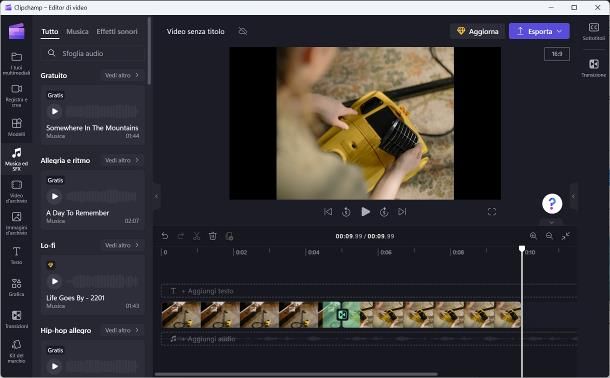Select Musica ed SFX sidebar panel
610x378 pixels.
(16, 159)
